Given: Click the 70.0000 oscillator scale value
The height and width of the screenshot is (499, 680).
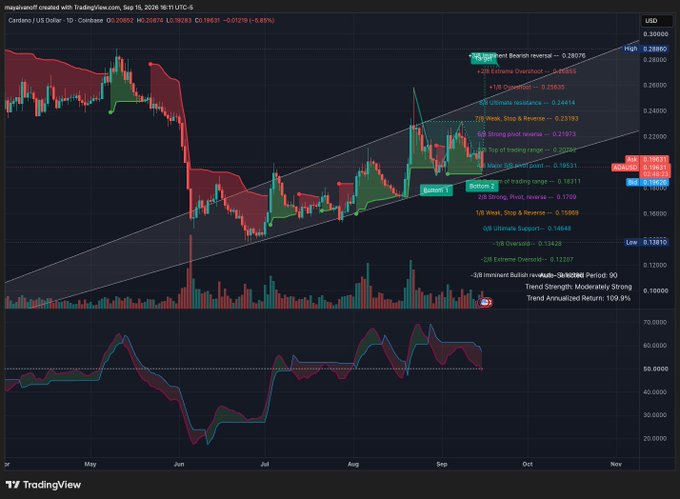Looking at the screenshot, I should pos(655,322).
